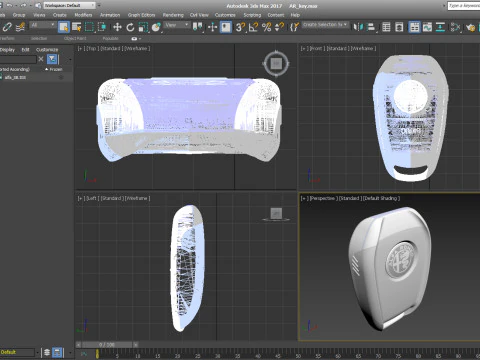The width and height of the screenshot is (480, 360).
Task: Select the Link tool in the toolbar
Action: 7,27
